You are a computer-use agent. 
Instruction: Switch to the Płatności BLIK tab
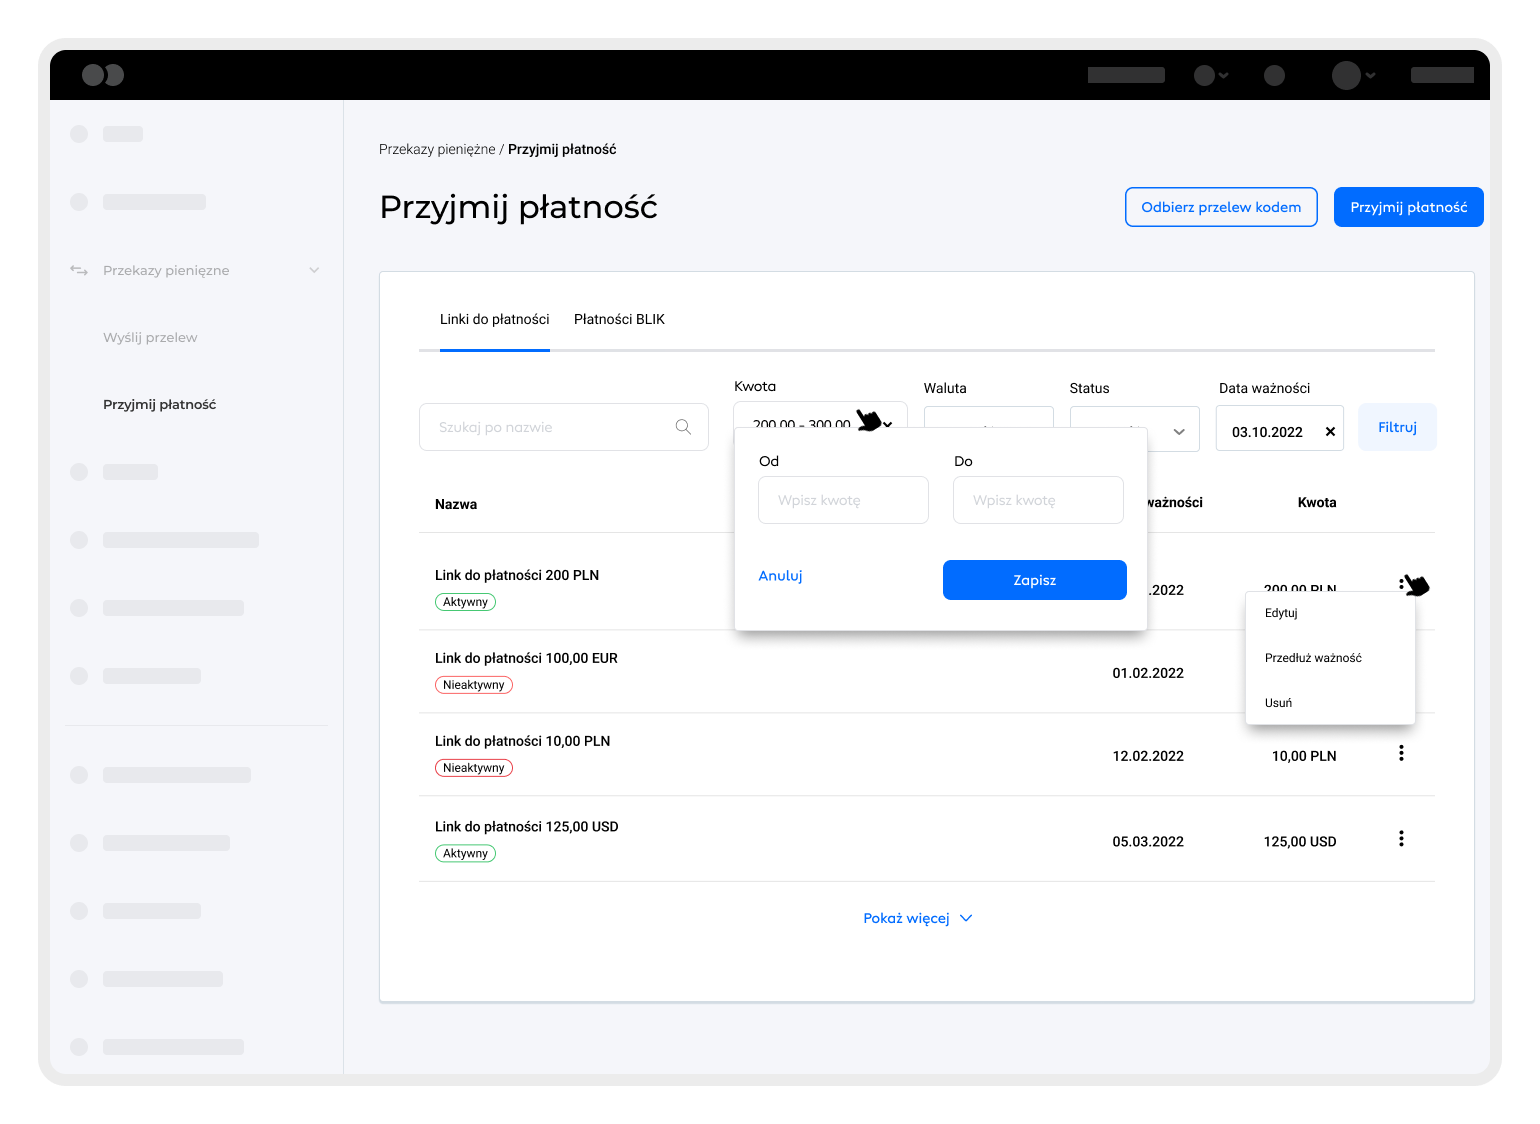tap(619, 319)
